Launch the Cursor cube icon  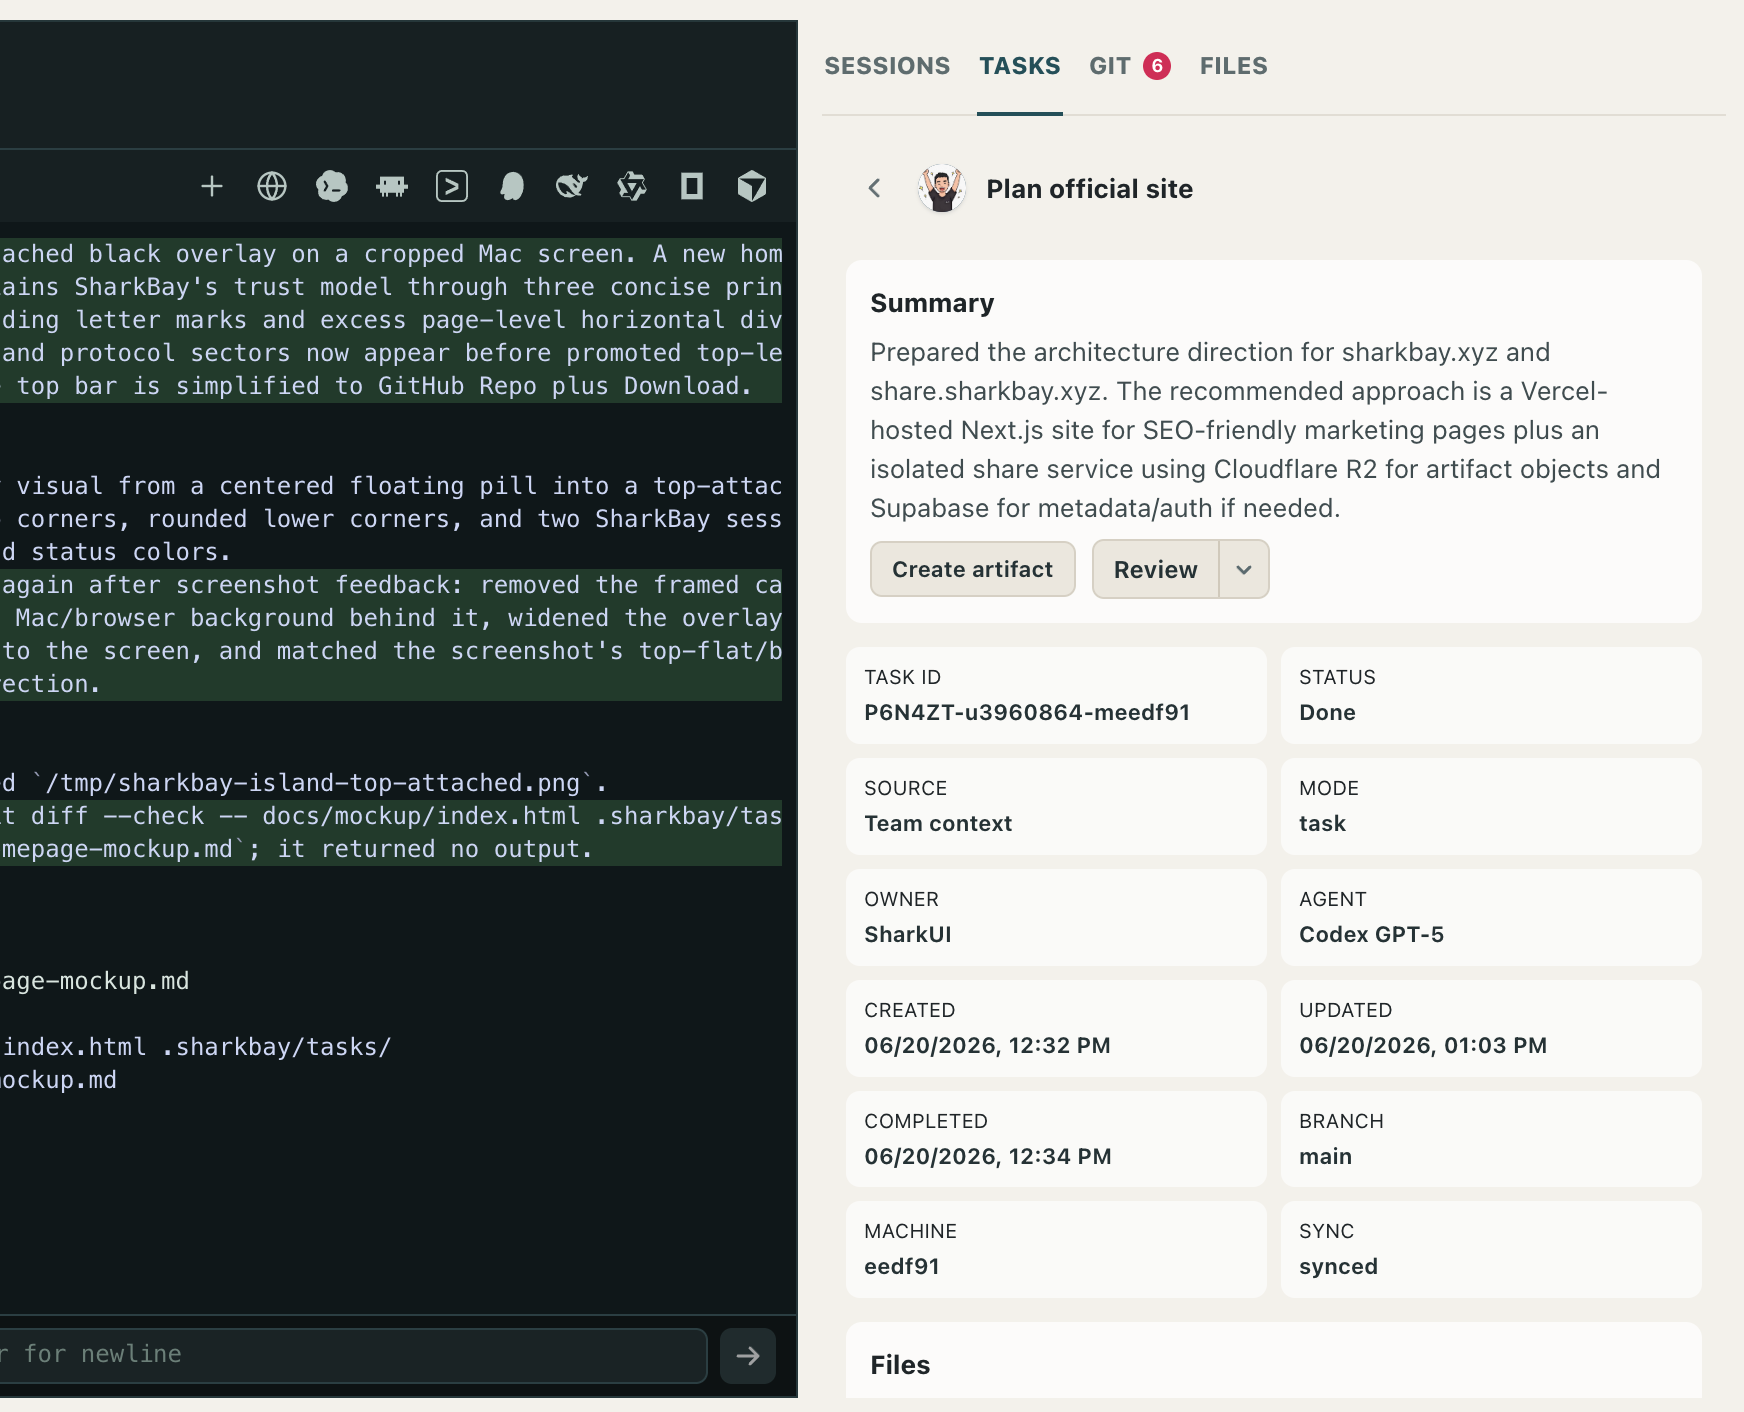tap(752, 186)
